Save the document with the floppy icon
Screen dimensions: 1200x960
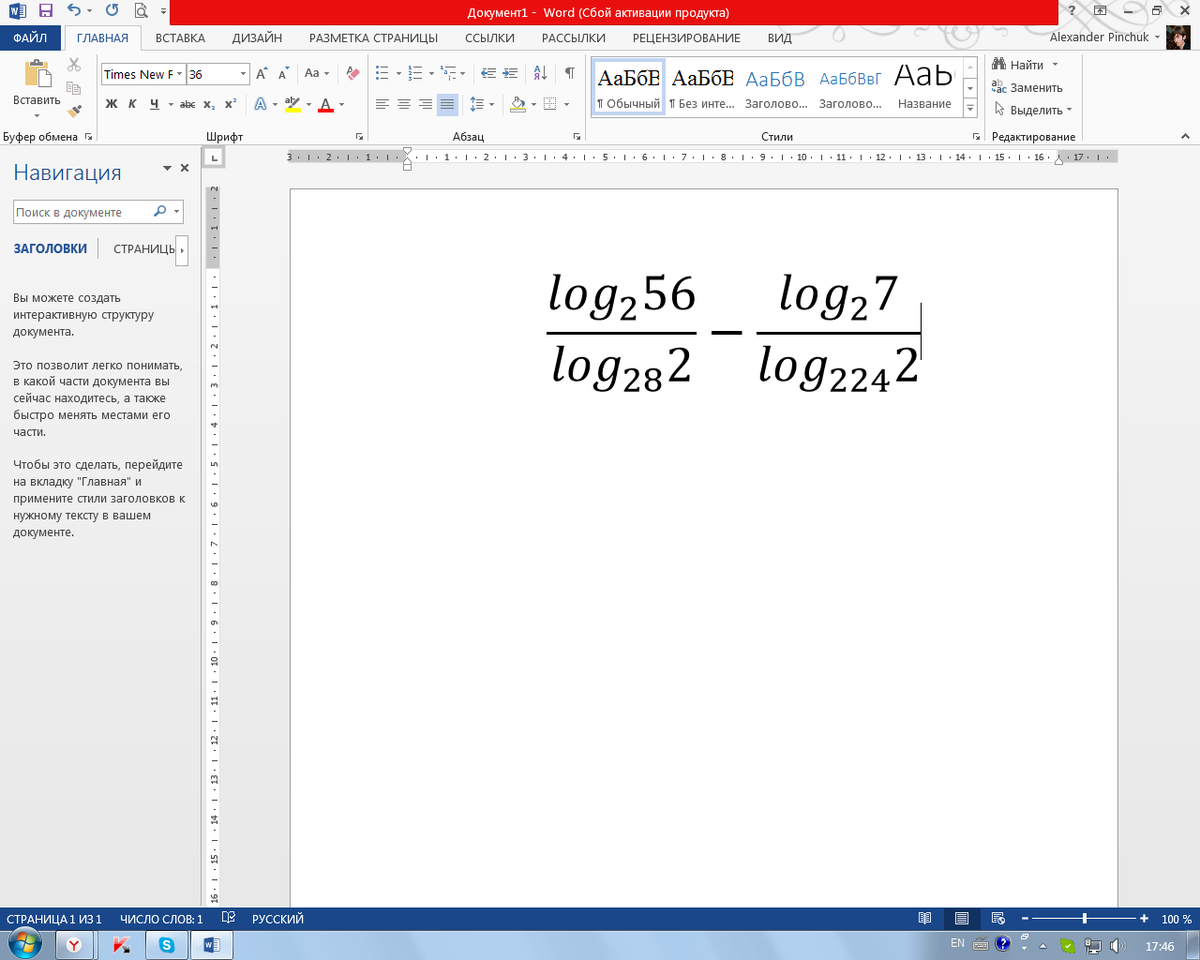pos(46,11)
